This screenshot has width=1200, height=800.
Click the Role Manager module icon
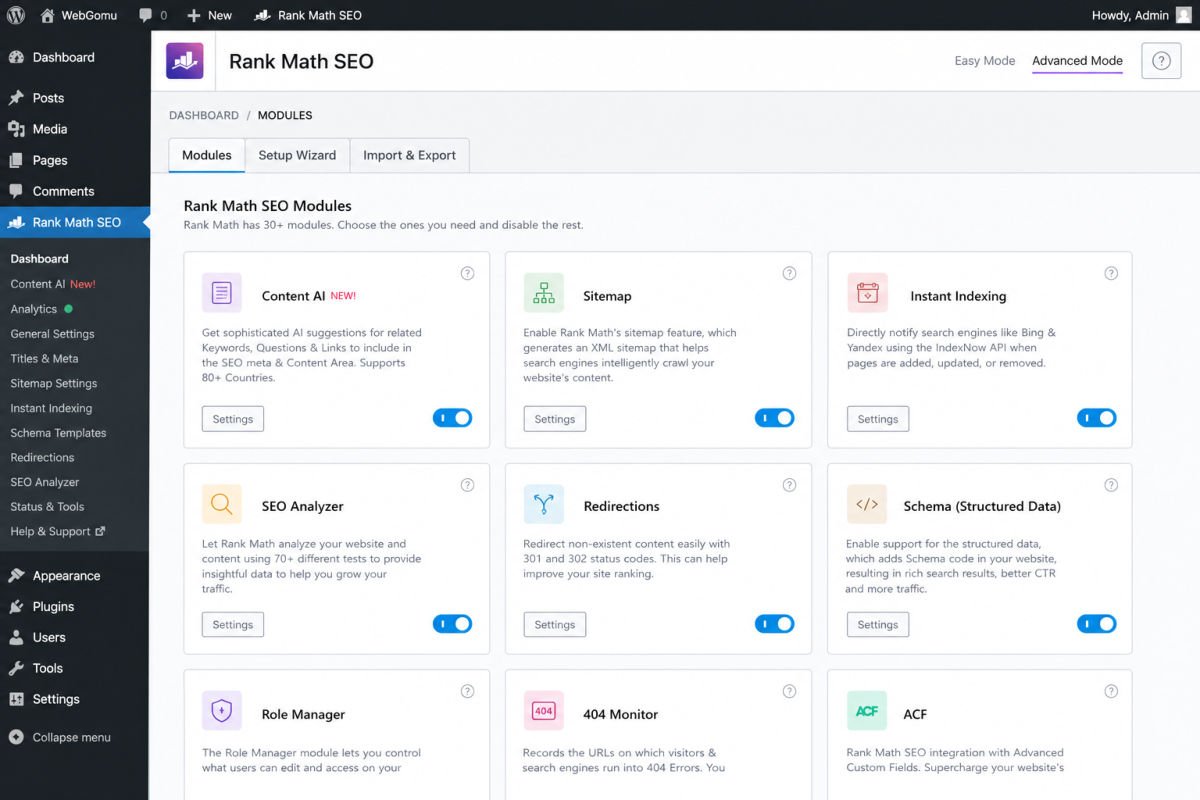[x=222, y=711]
